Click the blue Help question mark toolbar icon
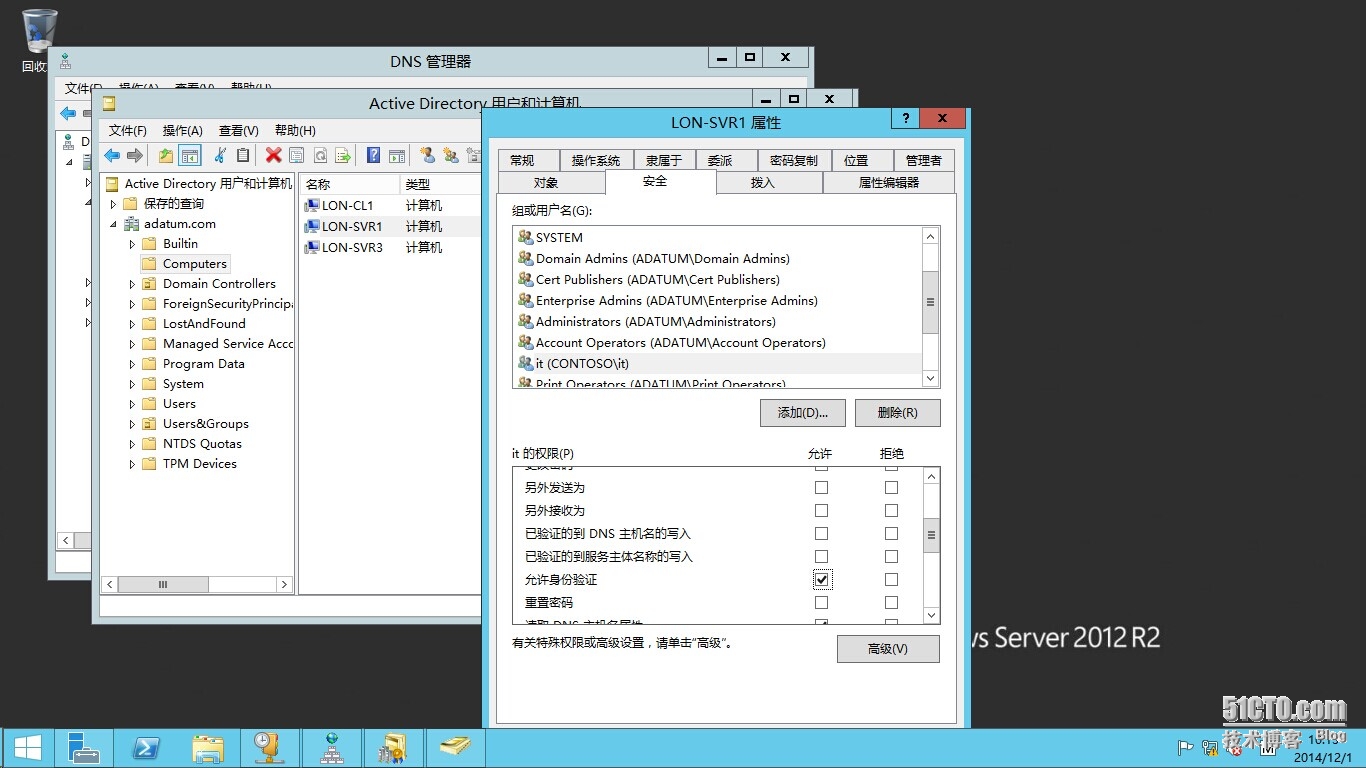1366x768 pixels. tap(373, 155)
